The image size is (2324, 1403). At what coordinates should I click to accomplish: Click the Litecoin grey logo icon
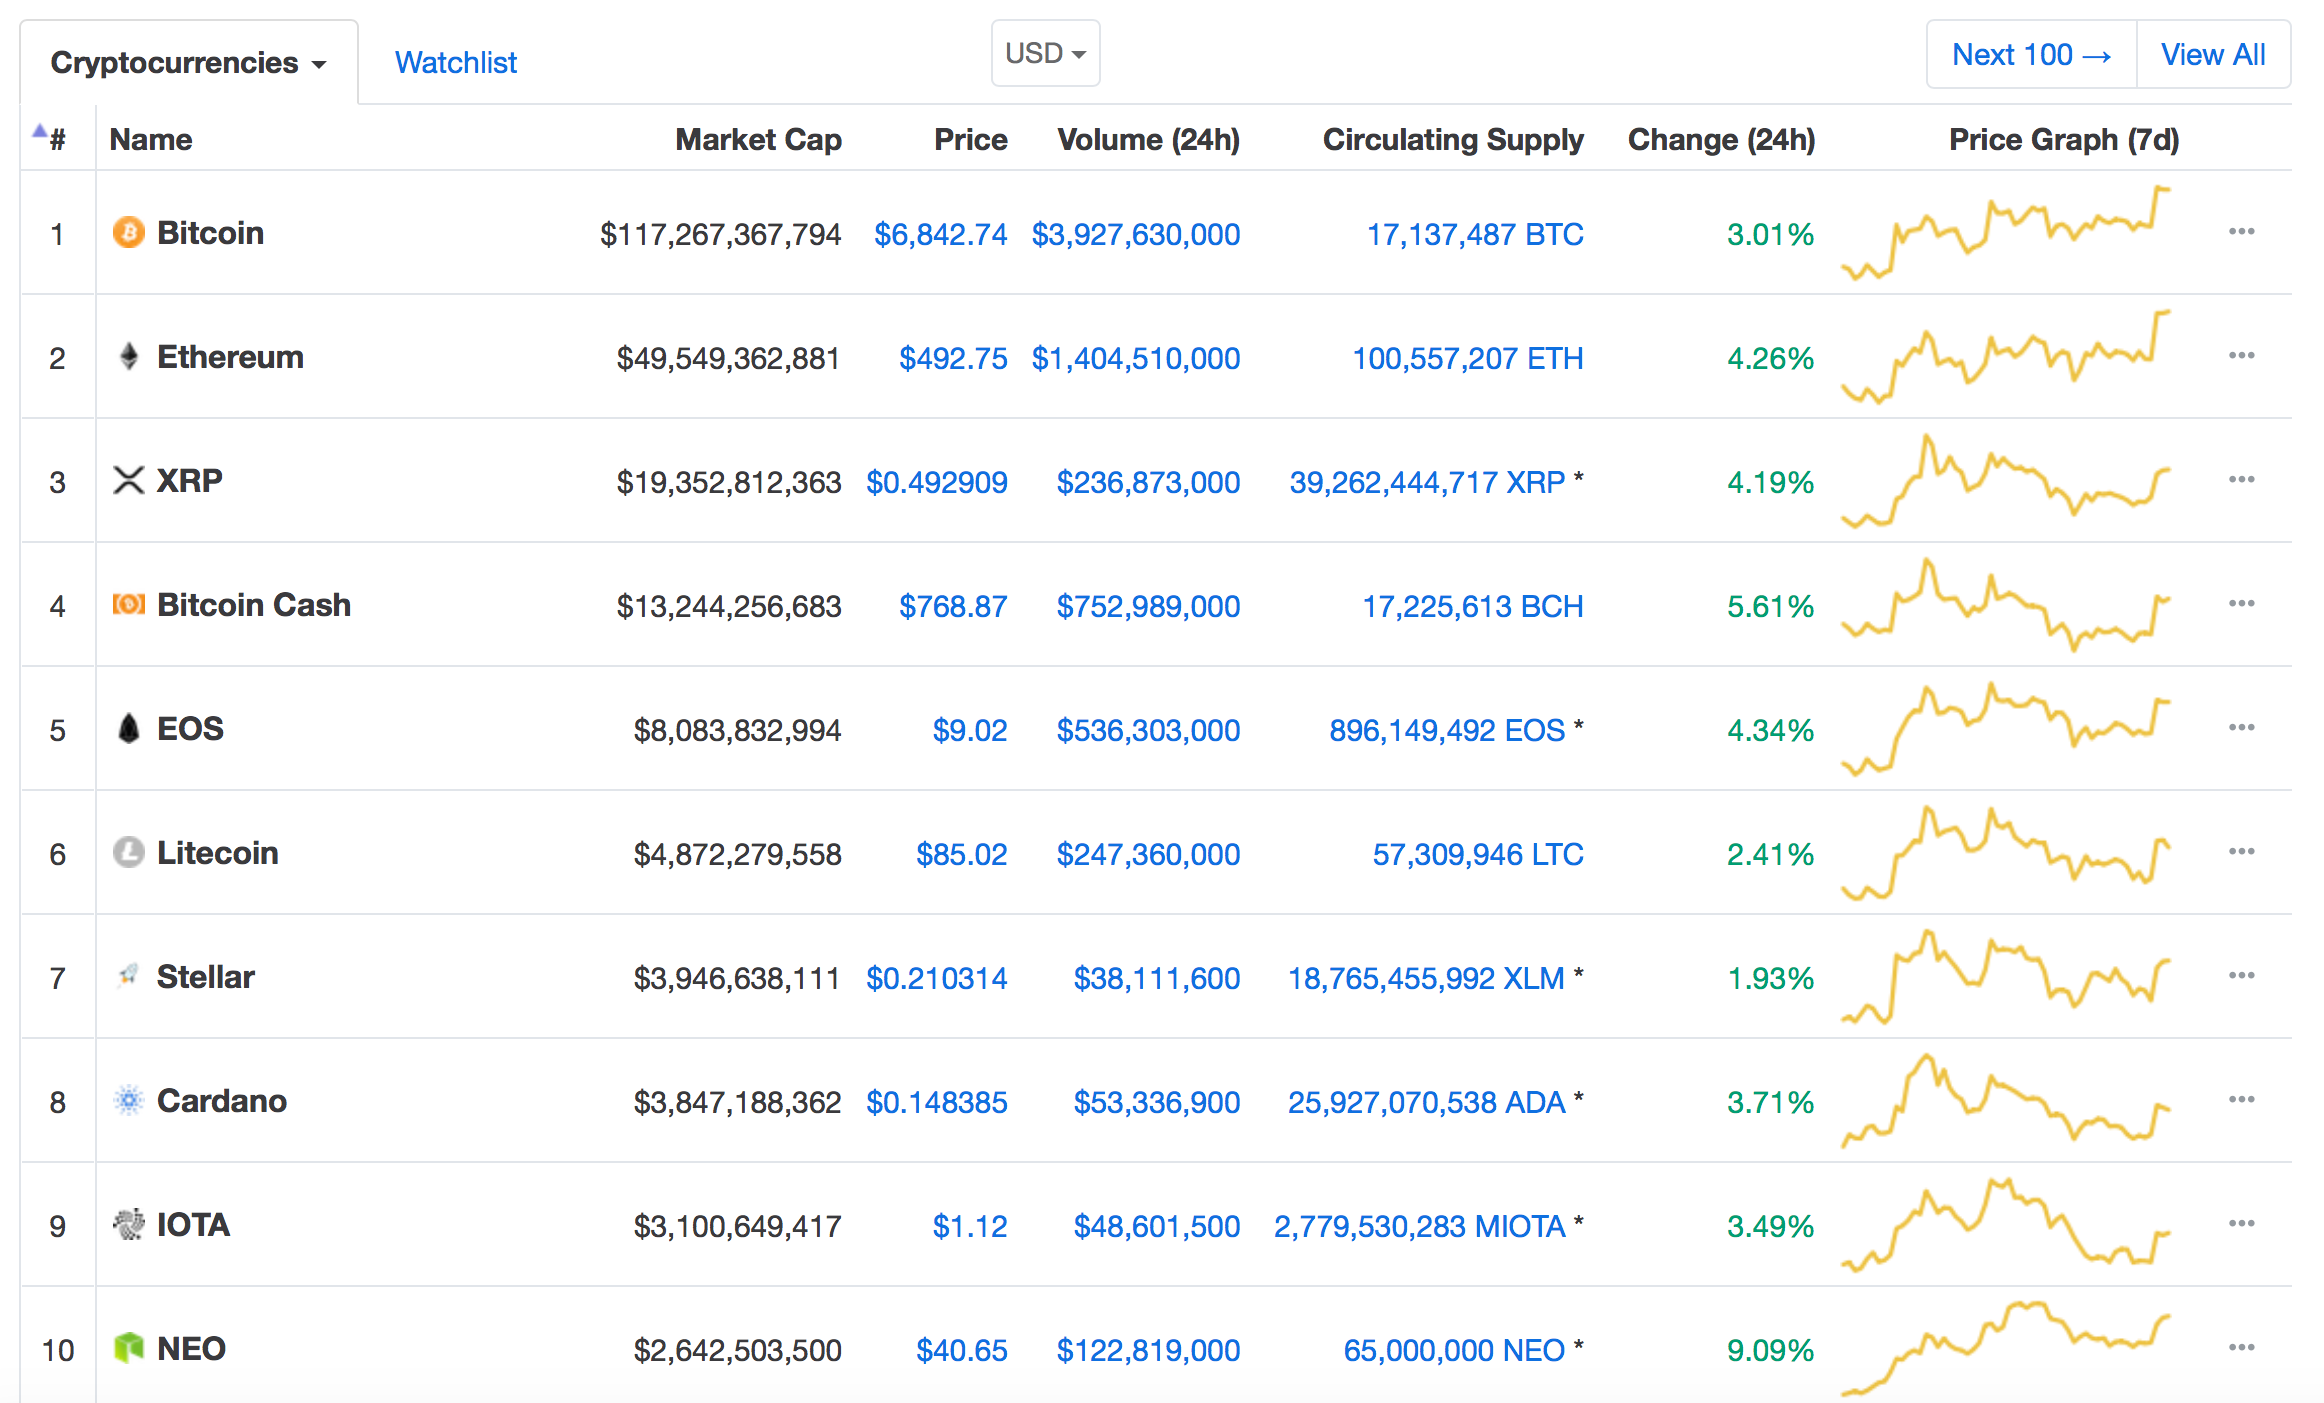[x=129, y=852]
